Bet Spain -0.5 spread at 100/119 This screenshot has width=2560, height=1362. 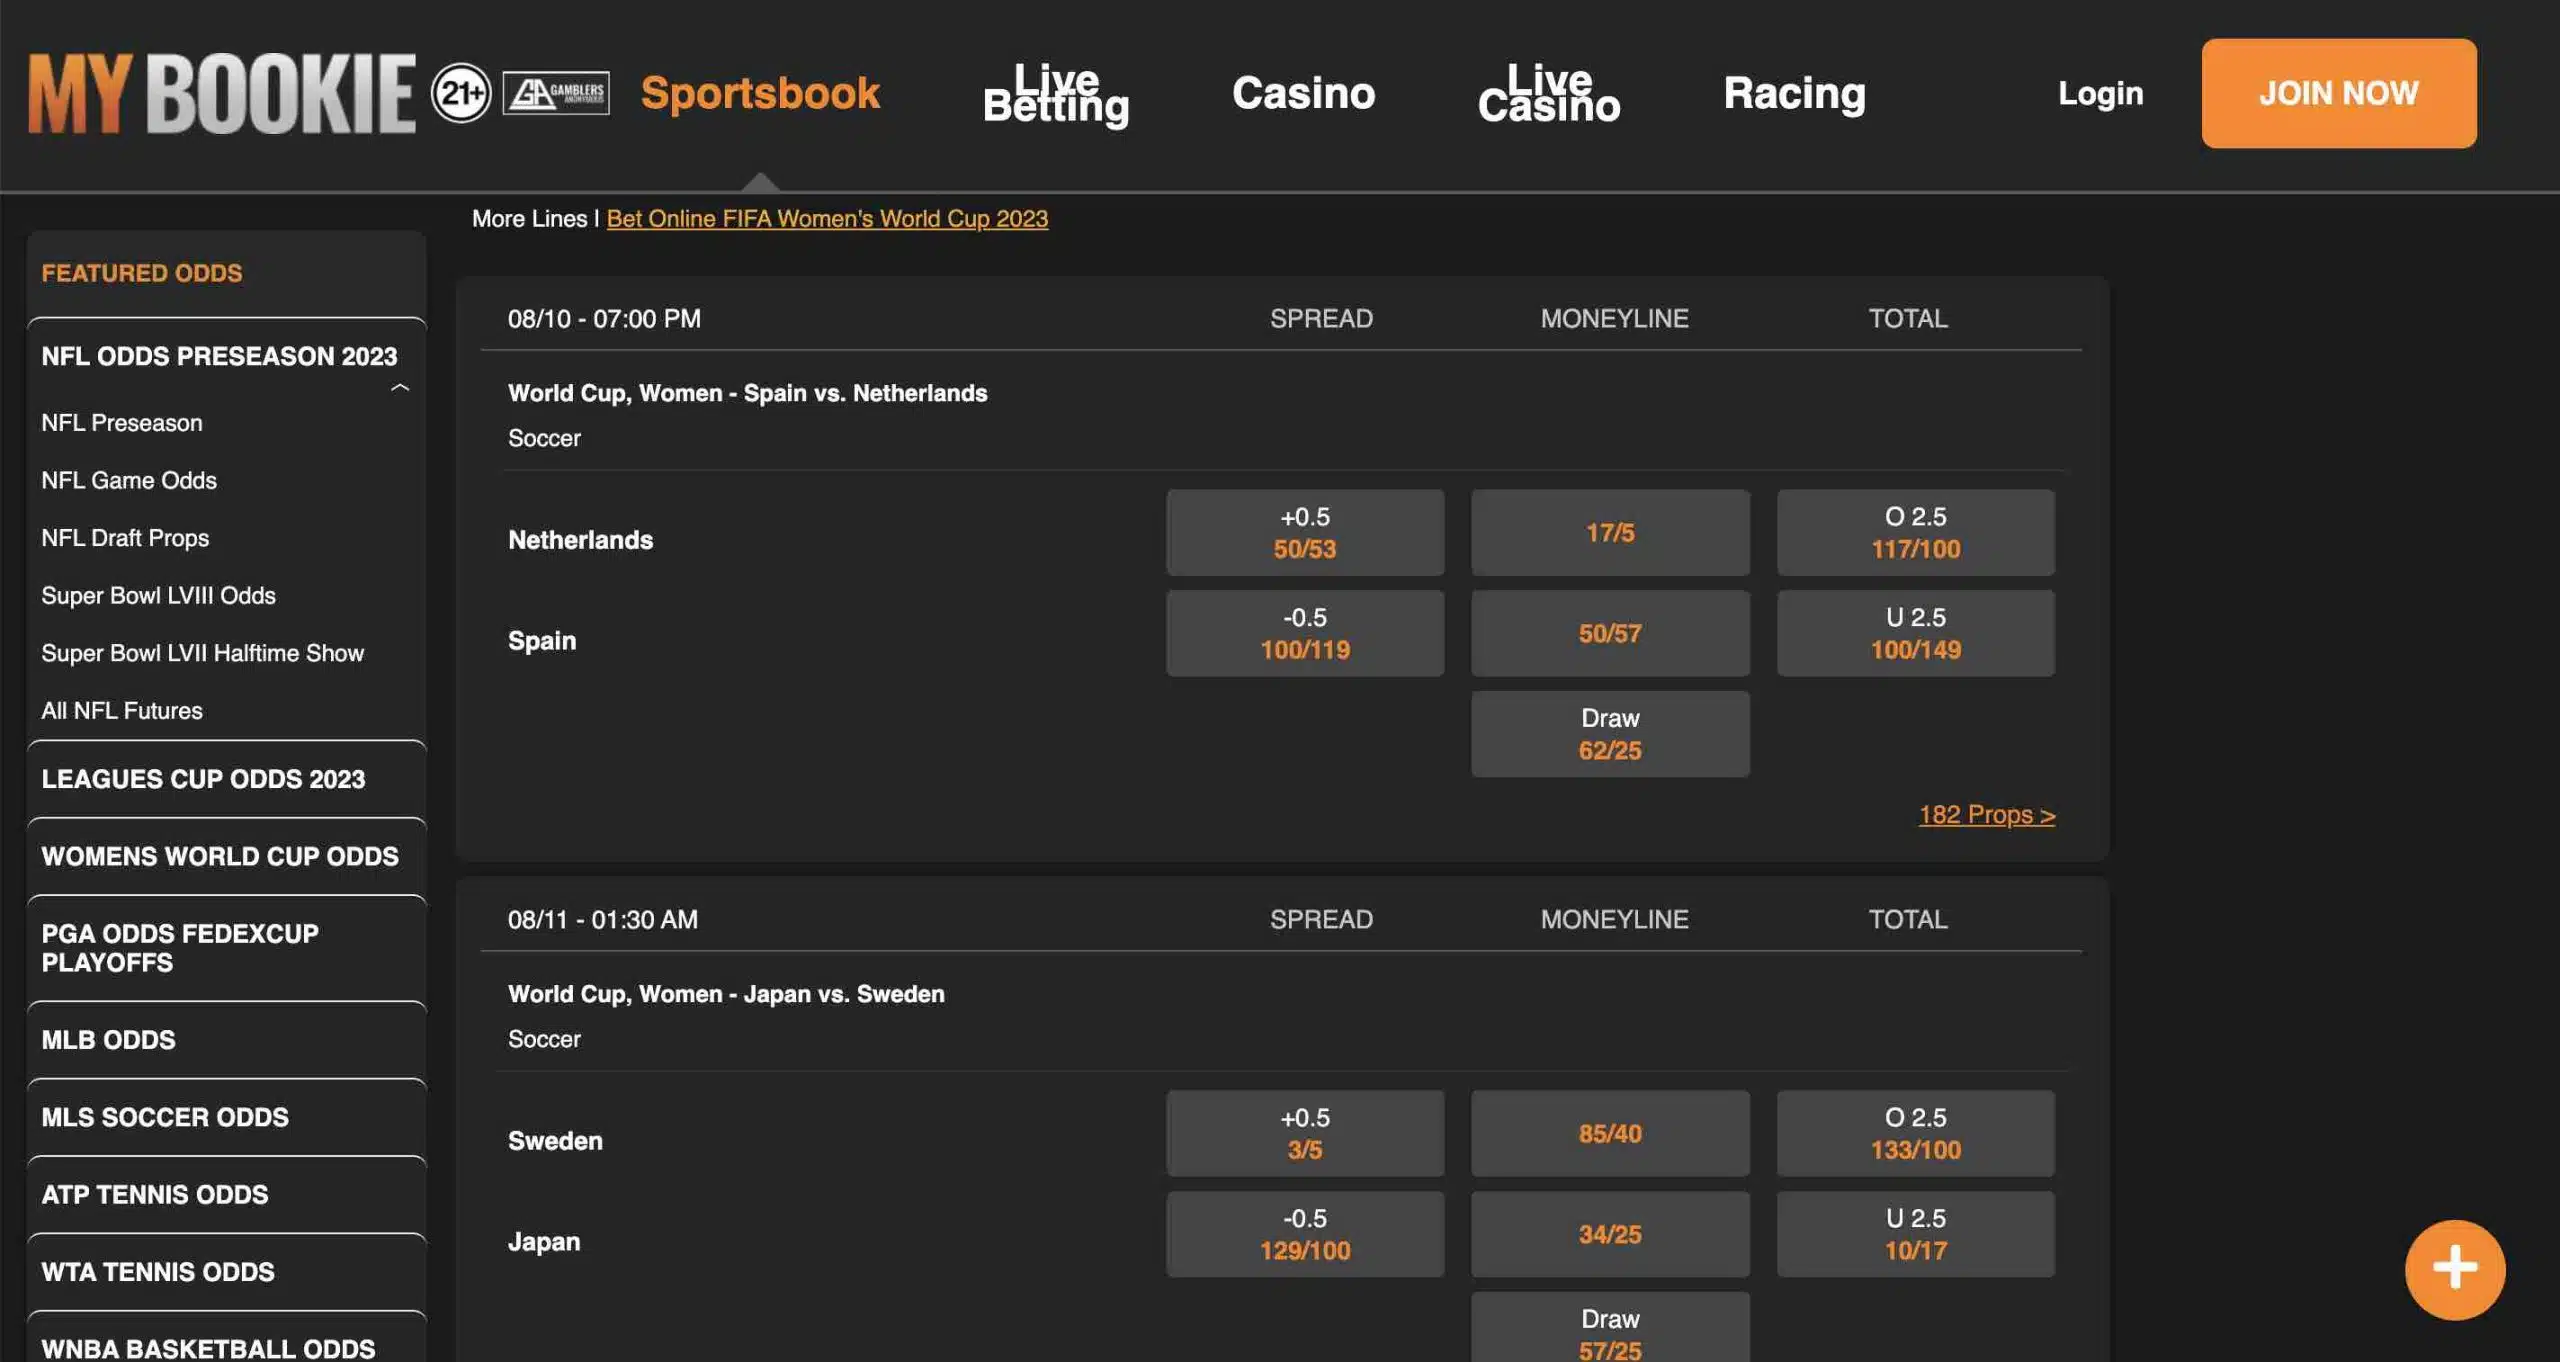1304,633
